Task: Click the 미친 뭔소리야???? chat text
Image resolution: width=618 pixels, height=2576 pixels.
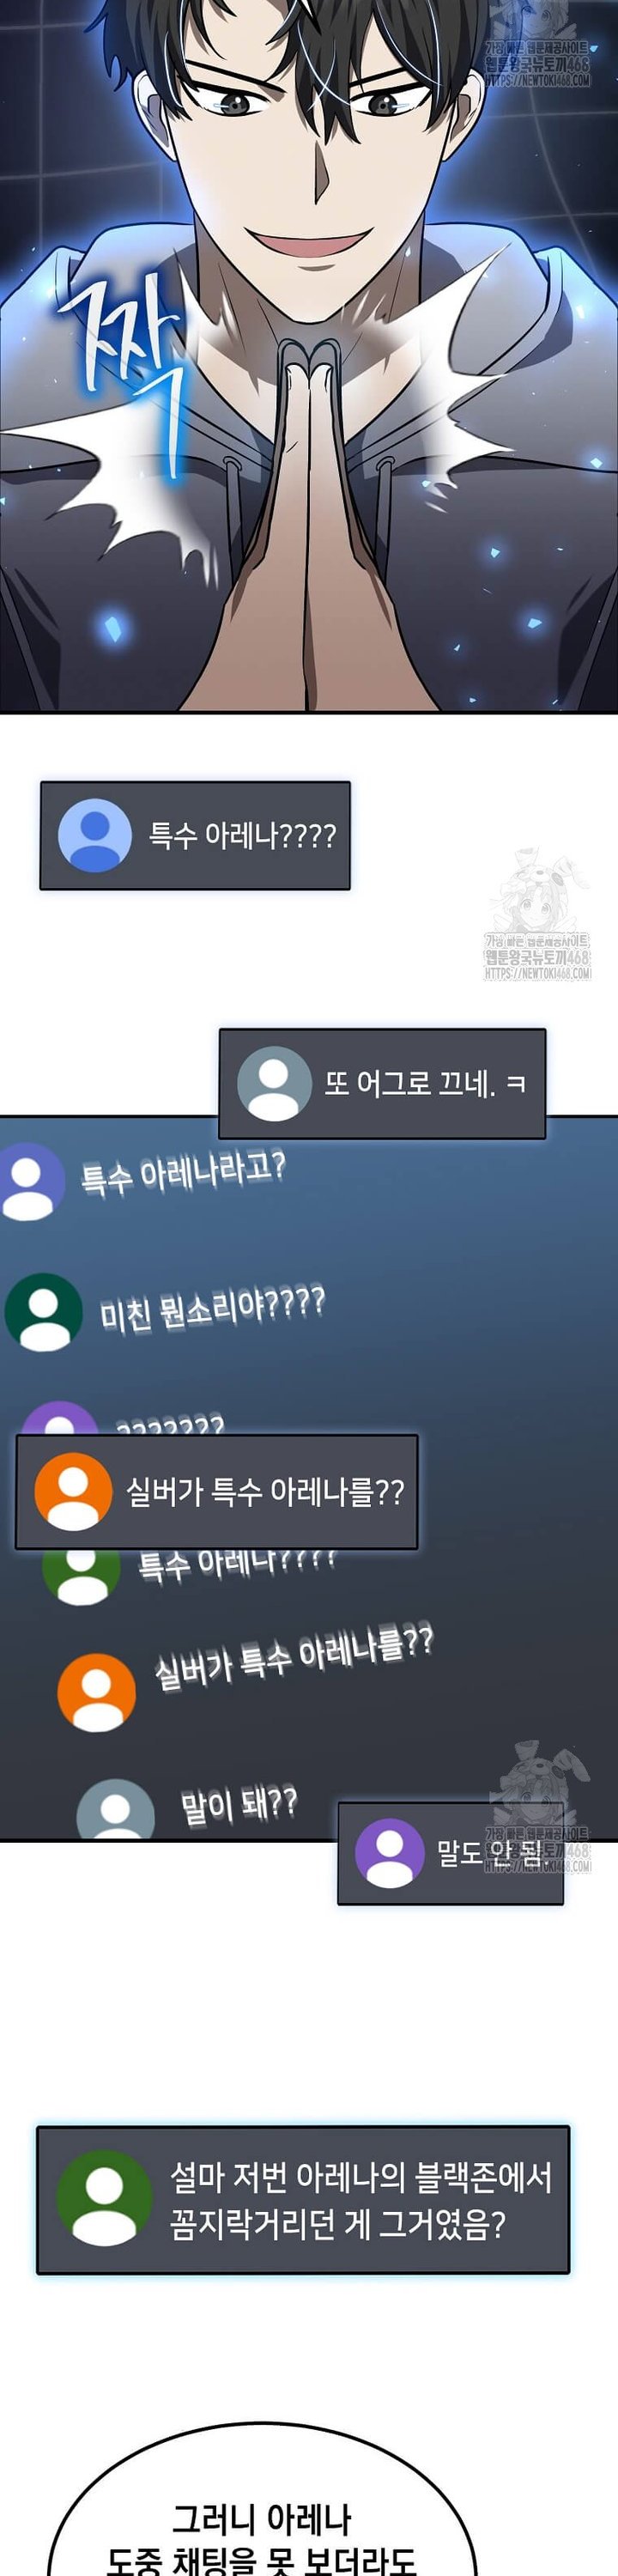Action: tap(212, 1307)
